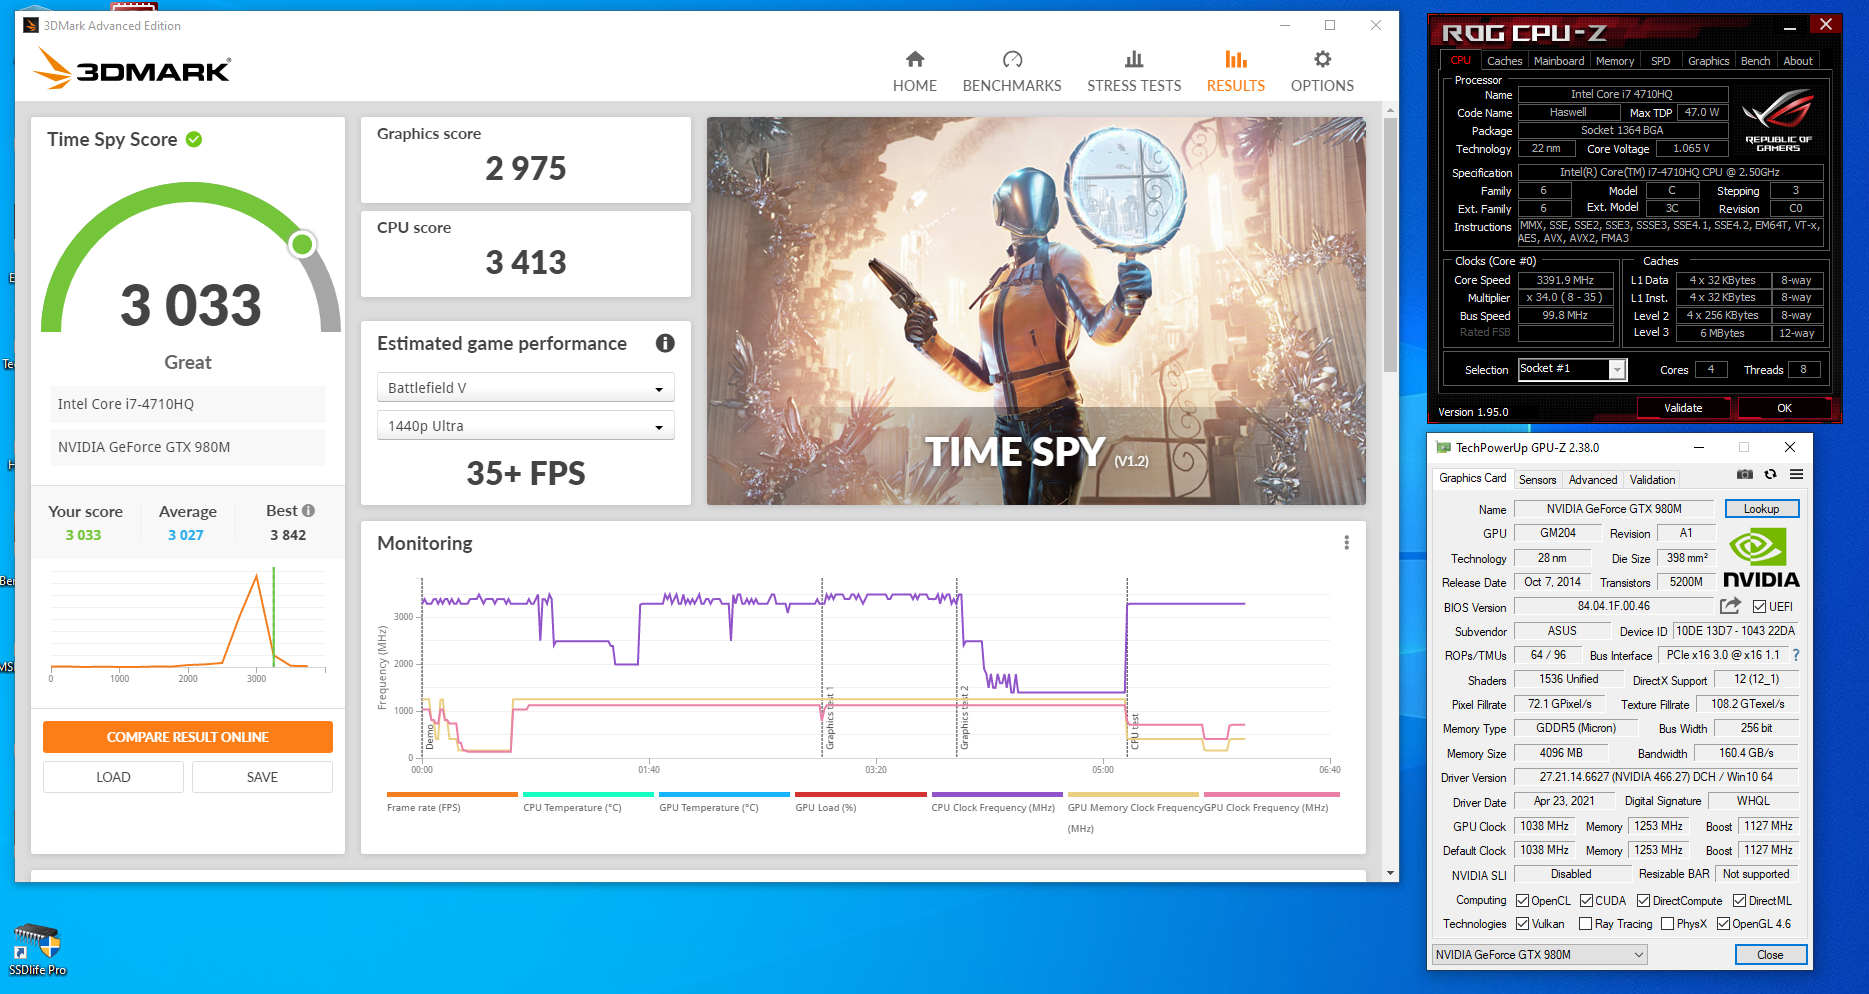This screenshot has height=994, width=1869.
Task: Click the green verified checkmark beside Time Spy Score
Action: pos(194,139)
